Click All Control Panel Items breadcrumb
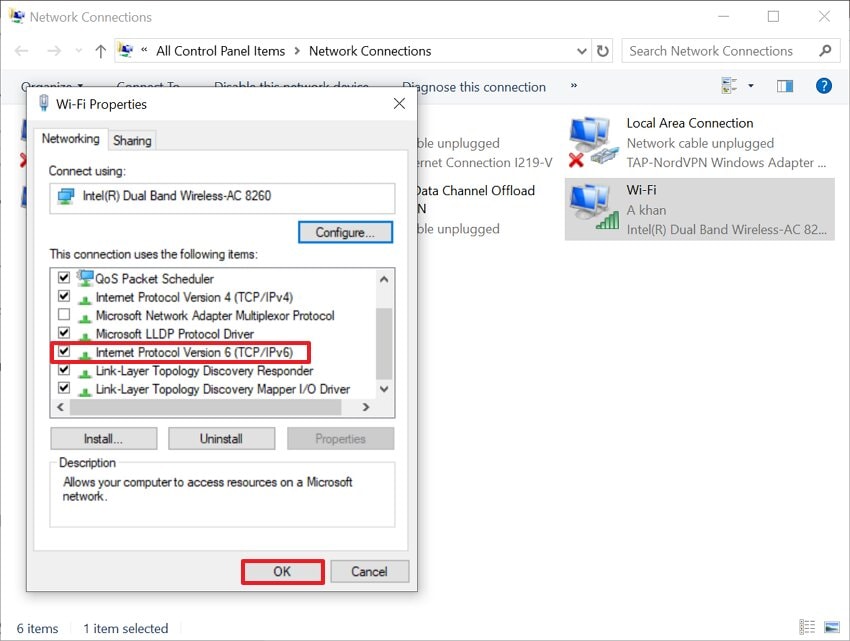 [x=221, y=51]
